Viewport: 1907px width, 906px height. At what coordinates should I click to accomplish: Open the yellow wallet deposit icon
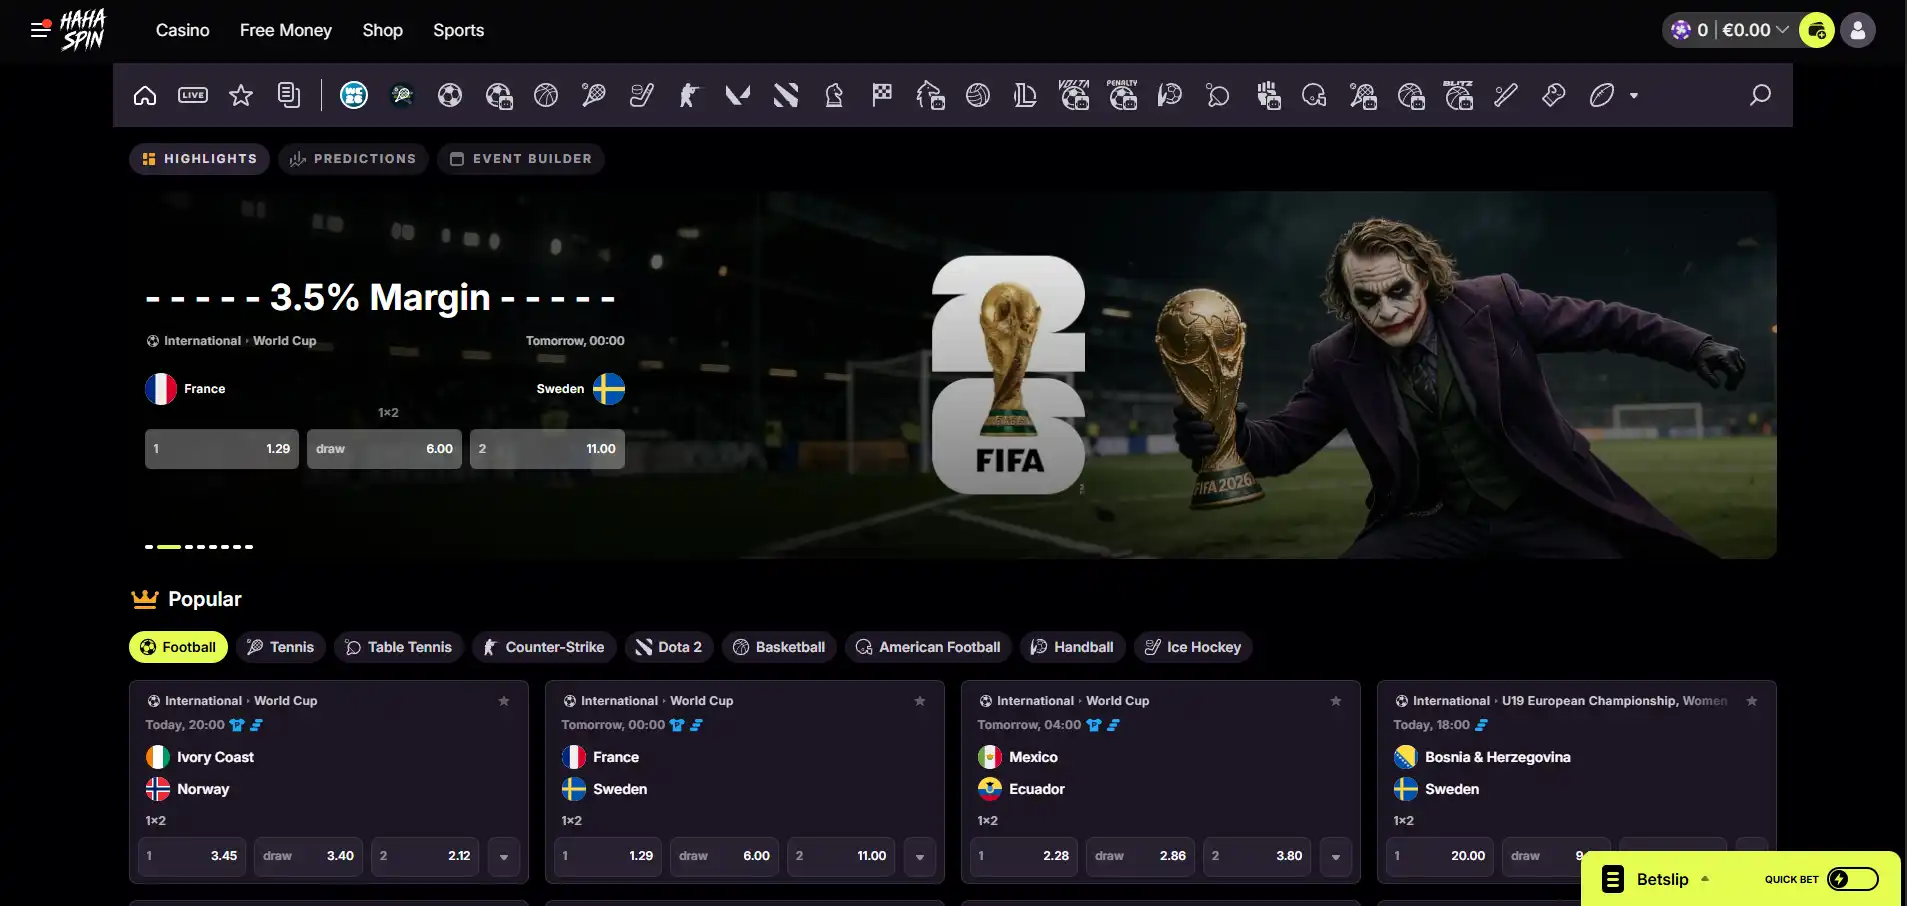click(1816, 30)
